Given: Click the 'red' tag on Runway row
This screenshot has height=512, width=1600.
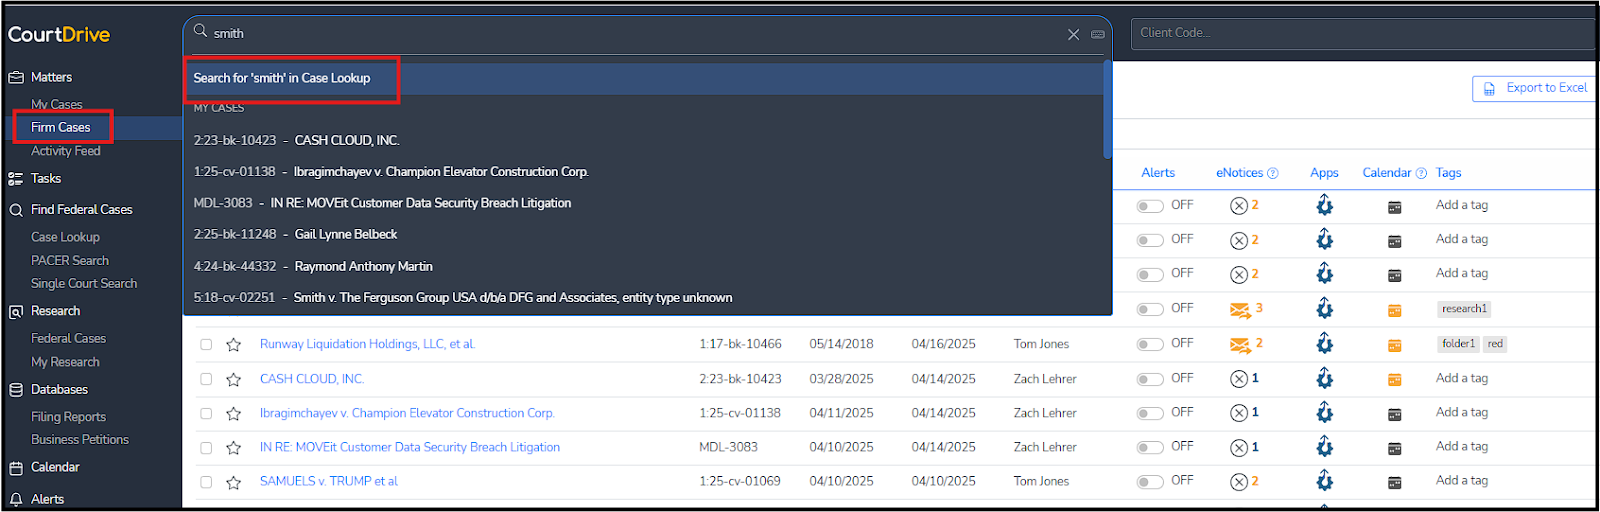Looking at the screenshot, I should coord(1495,344).
